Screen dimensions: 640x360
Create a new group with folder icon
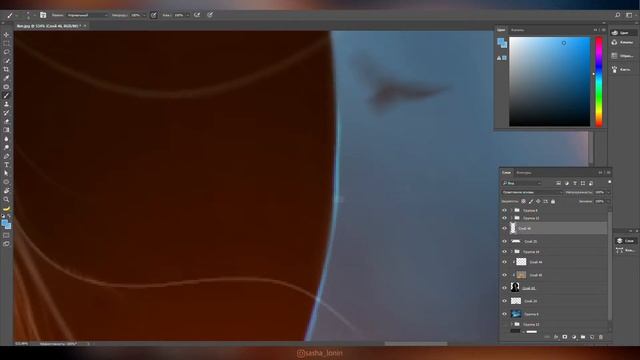point(583,337)
